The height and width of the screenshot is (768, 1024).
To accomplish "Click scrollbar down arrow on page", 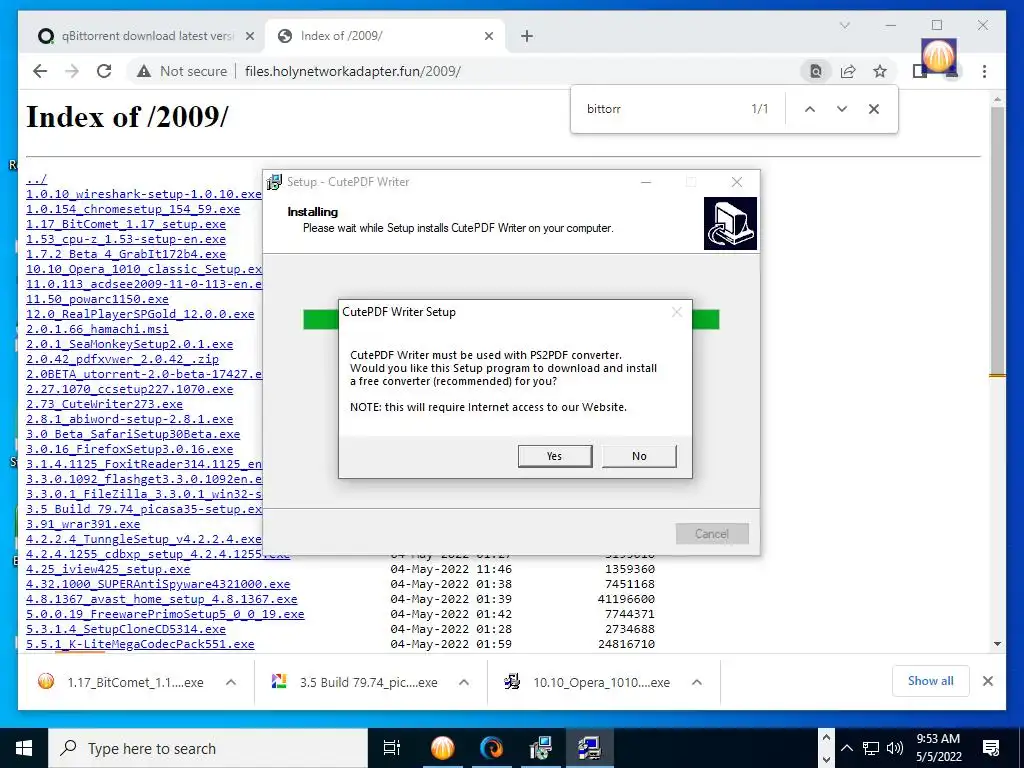I will click(x=997, y=644).
